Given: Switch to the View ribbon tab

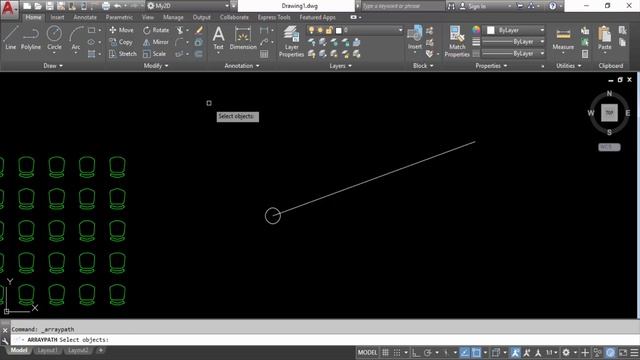Looking at the screenshot, I should coord(148,17).
